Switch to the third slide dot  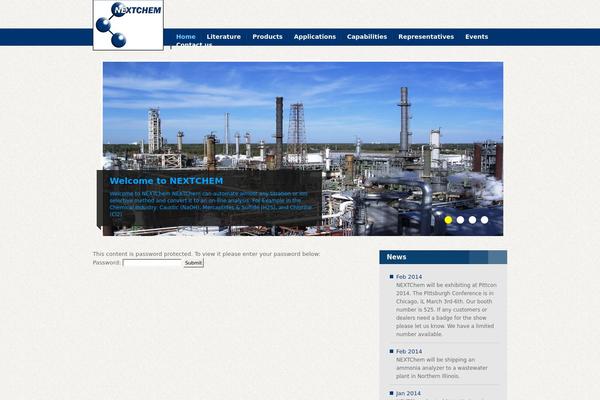pyautogui.click(x=473, y=220)
